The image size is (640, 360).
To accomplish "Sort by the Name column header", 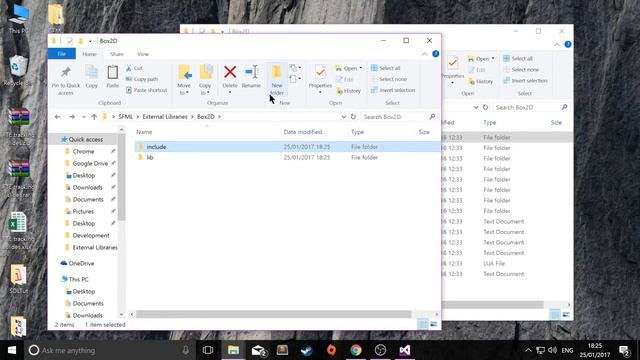I will click(144, 132).
